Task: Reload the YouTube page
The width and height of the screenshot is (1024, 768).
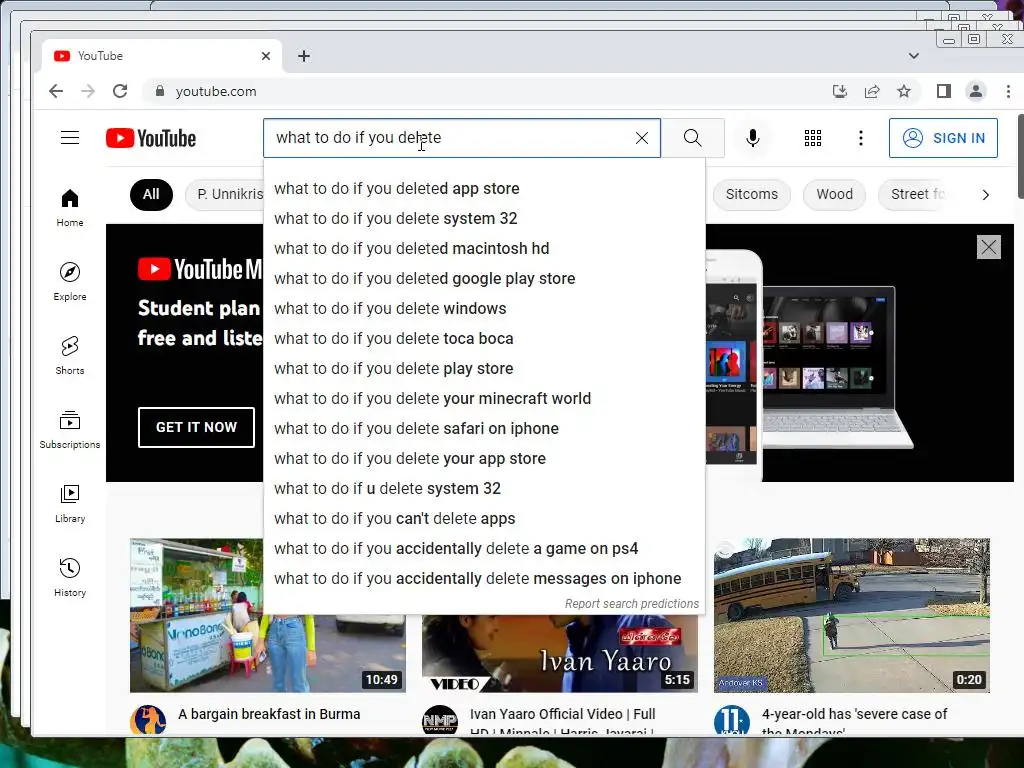Action: (120, 91)
